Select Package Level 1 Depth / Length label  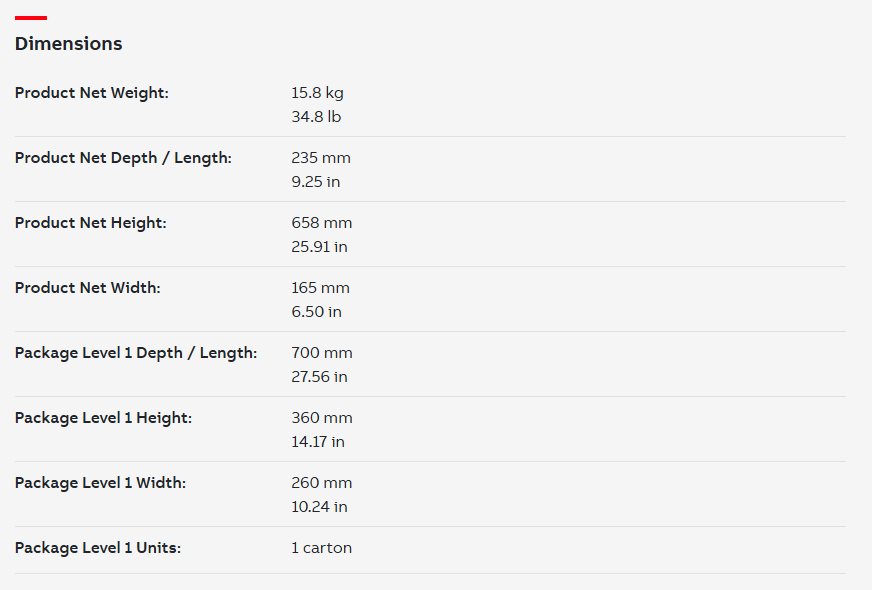tap(136, 353)
